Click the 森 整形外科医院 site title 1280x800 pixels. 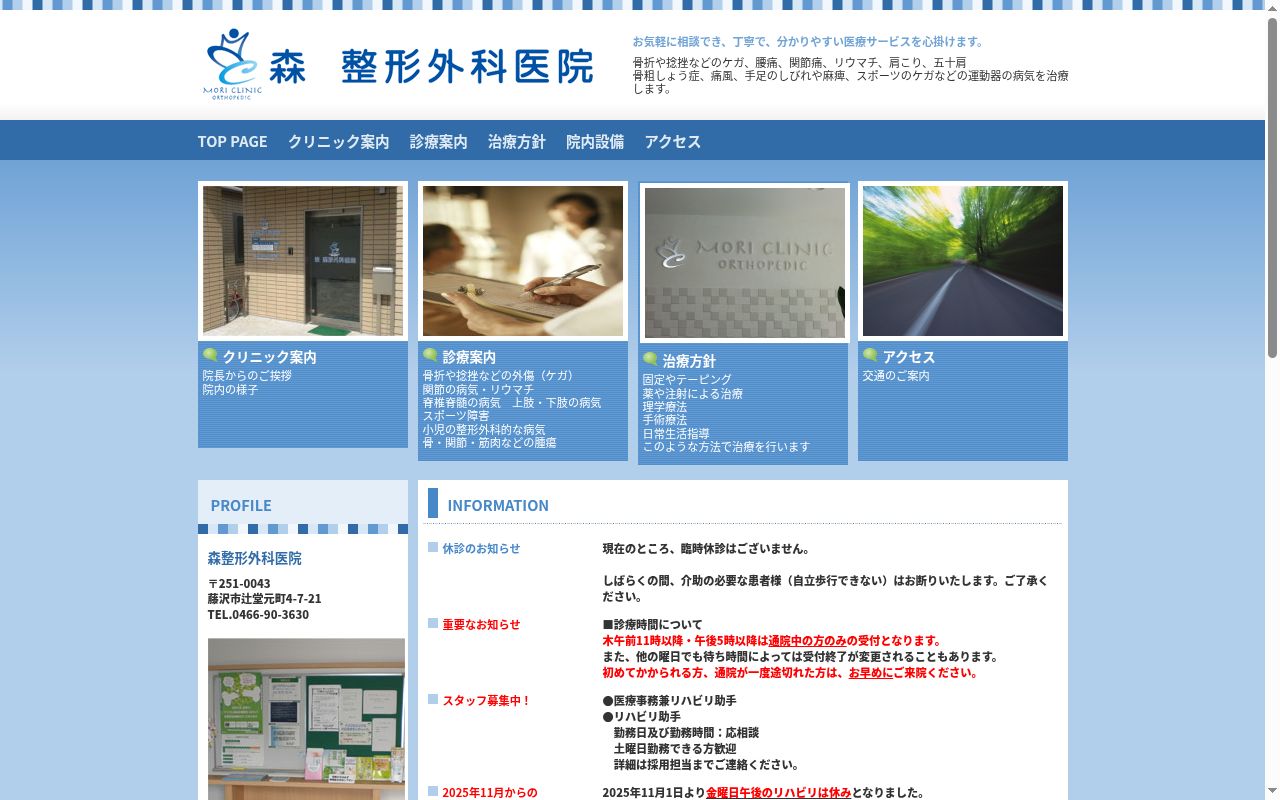point(431,66)
